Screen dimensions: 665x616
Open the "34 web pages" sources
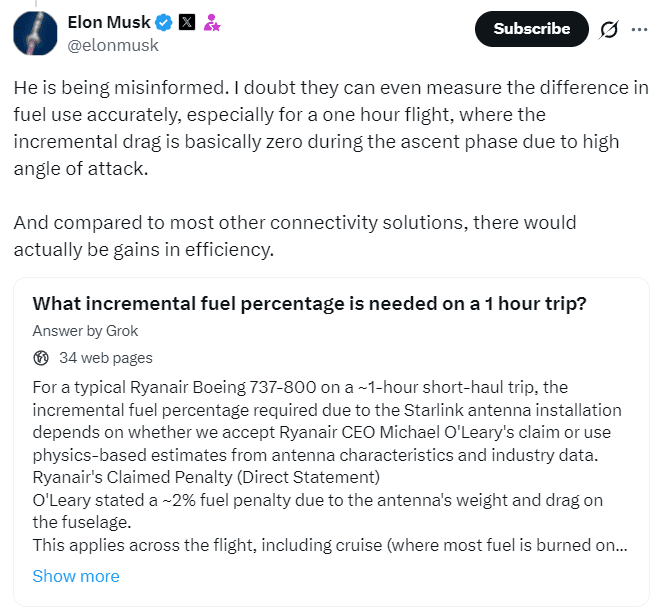pos(105,357)
